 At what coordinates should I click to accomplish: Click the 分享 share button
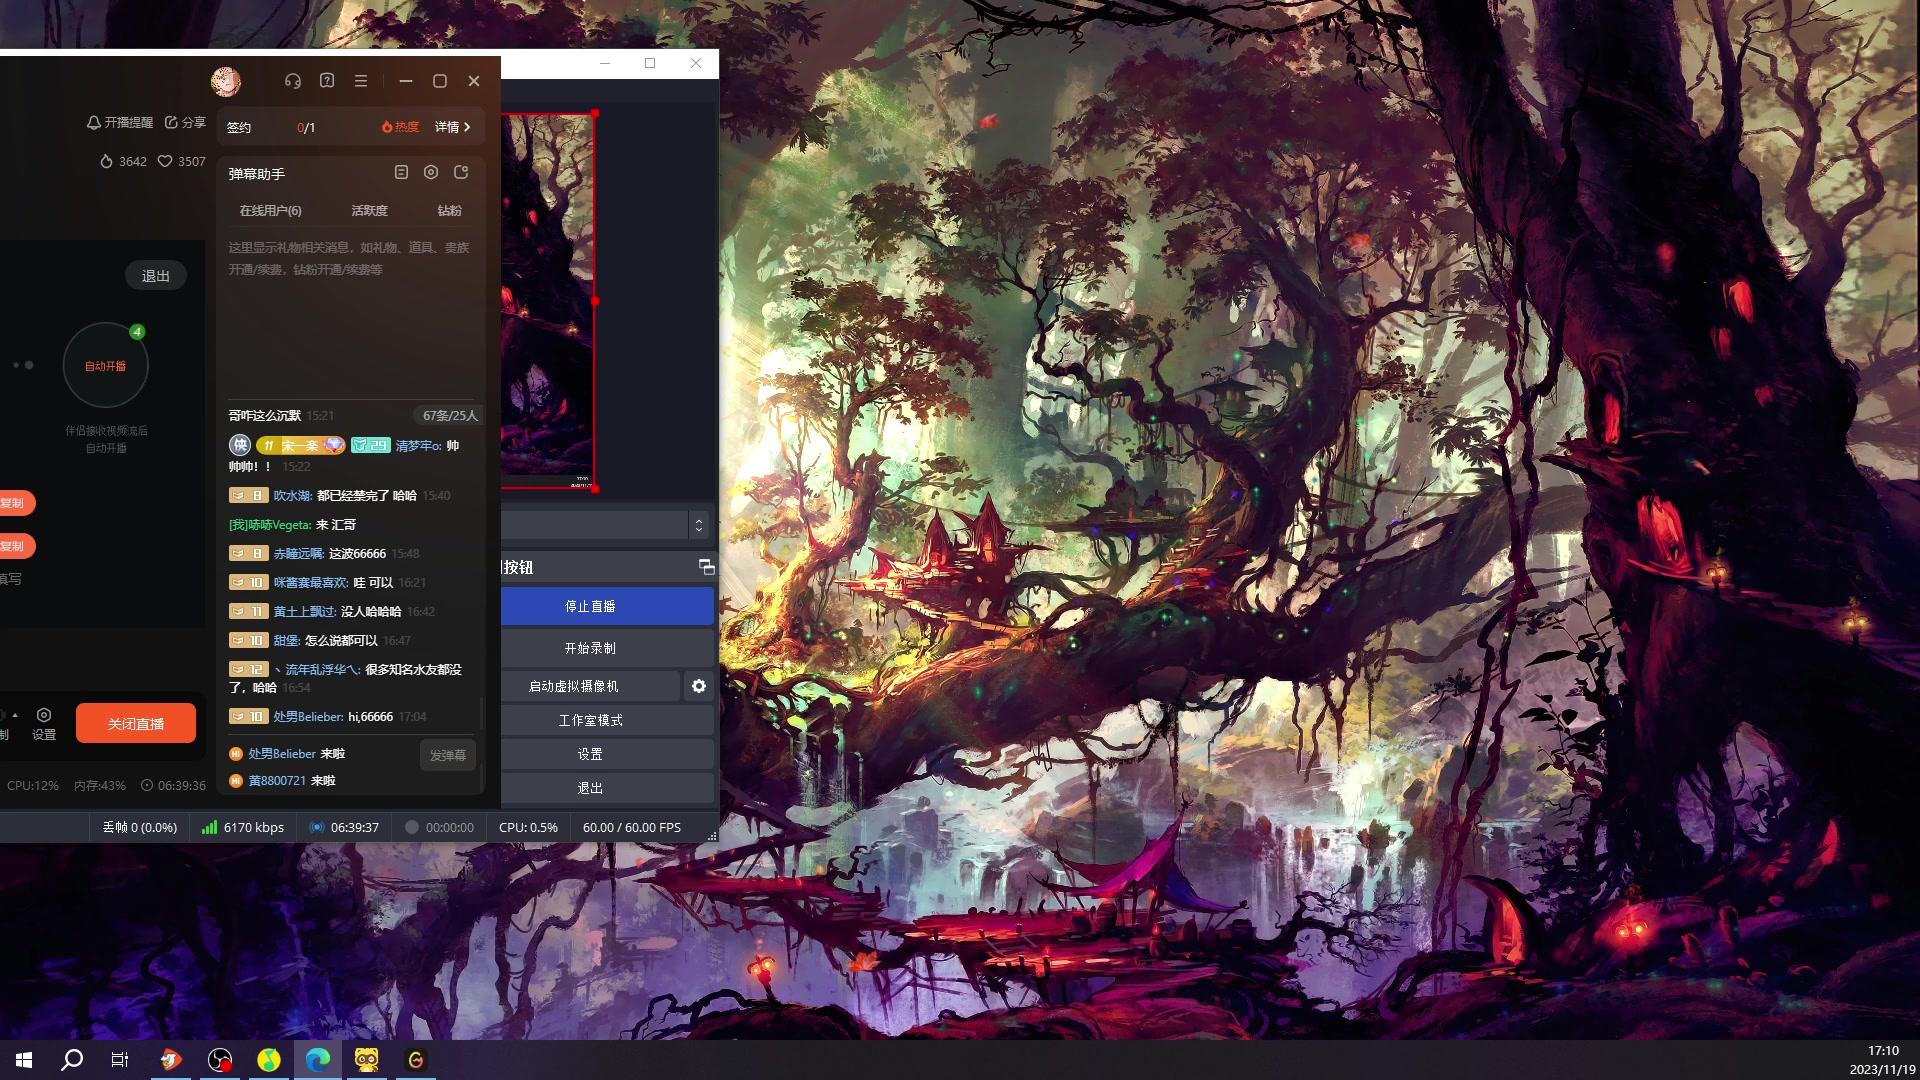(185, 122)
